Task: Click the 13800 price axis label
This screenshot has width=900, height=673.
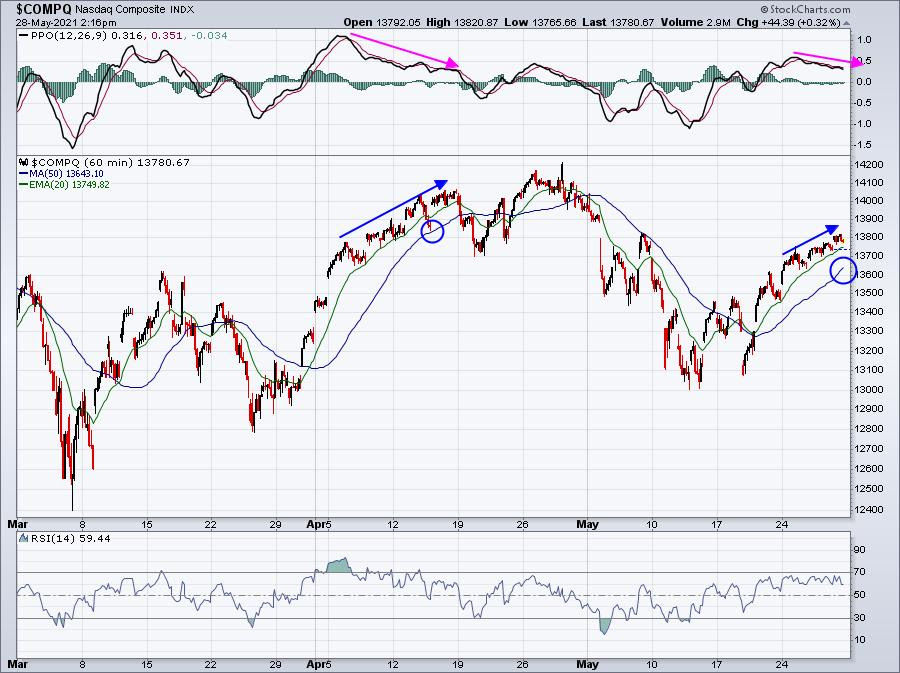Action: [x=870, y=236]
